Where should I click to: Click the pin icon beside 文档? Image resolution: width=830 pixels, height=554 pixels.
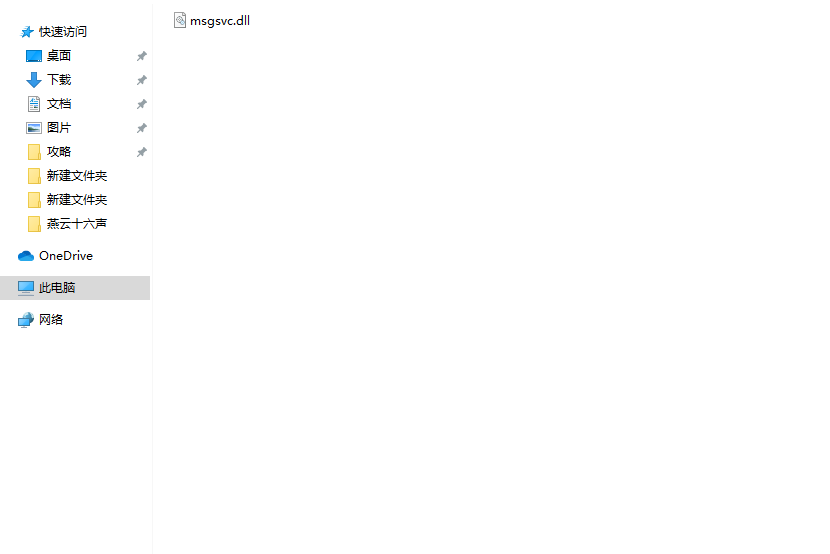pos(141,104)
